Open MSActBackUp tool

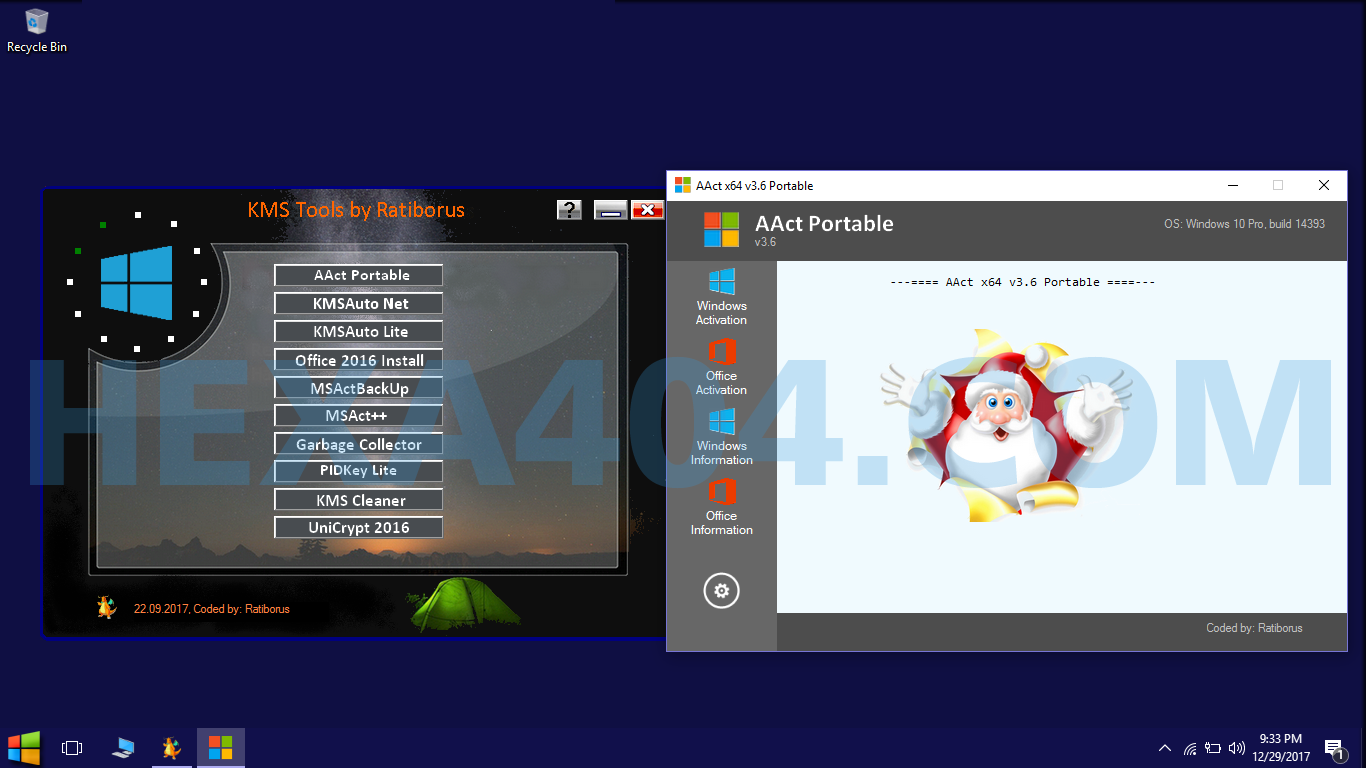(x=359, y=388)
